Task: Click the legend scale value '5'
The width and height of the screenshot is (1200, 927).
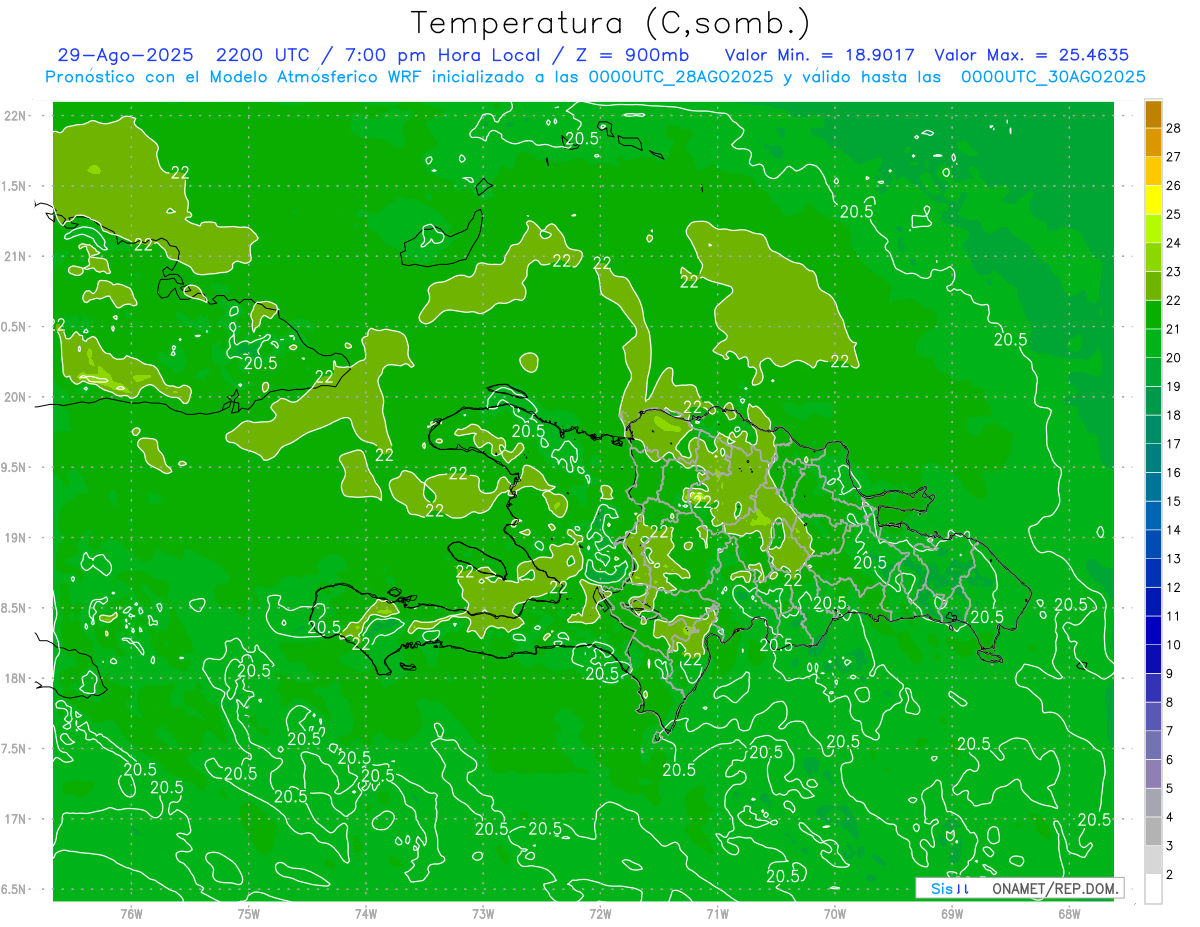Action: [1170, 788]
